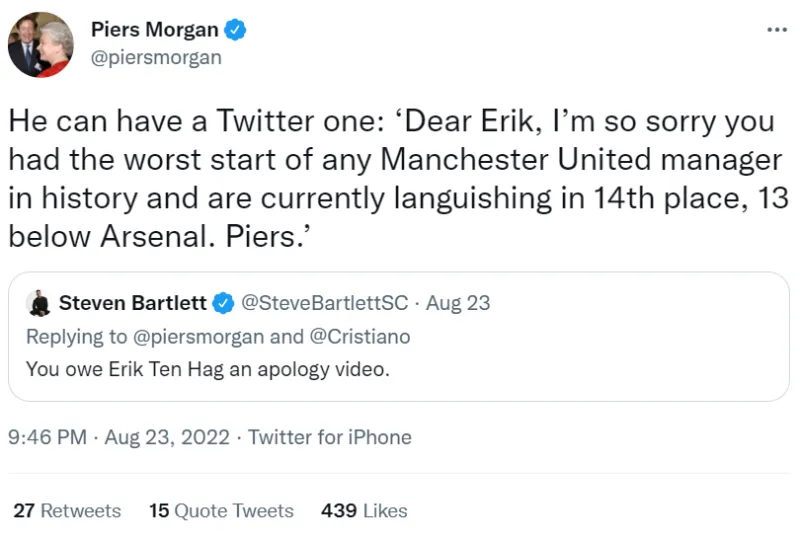
Task: View the 15 Quote Tweets list
Action: [x=221, y=510]
